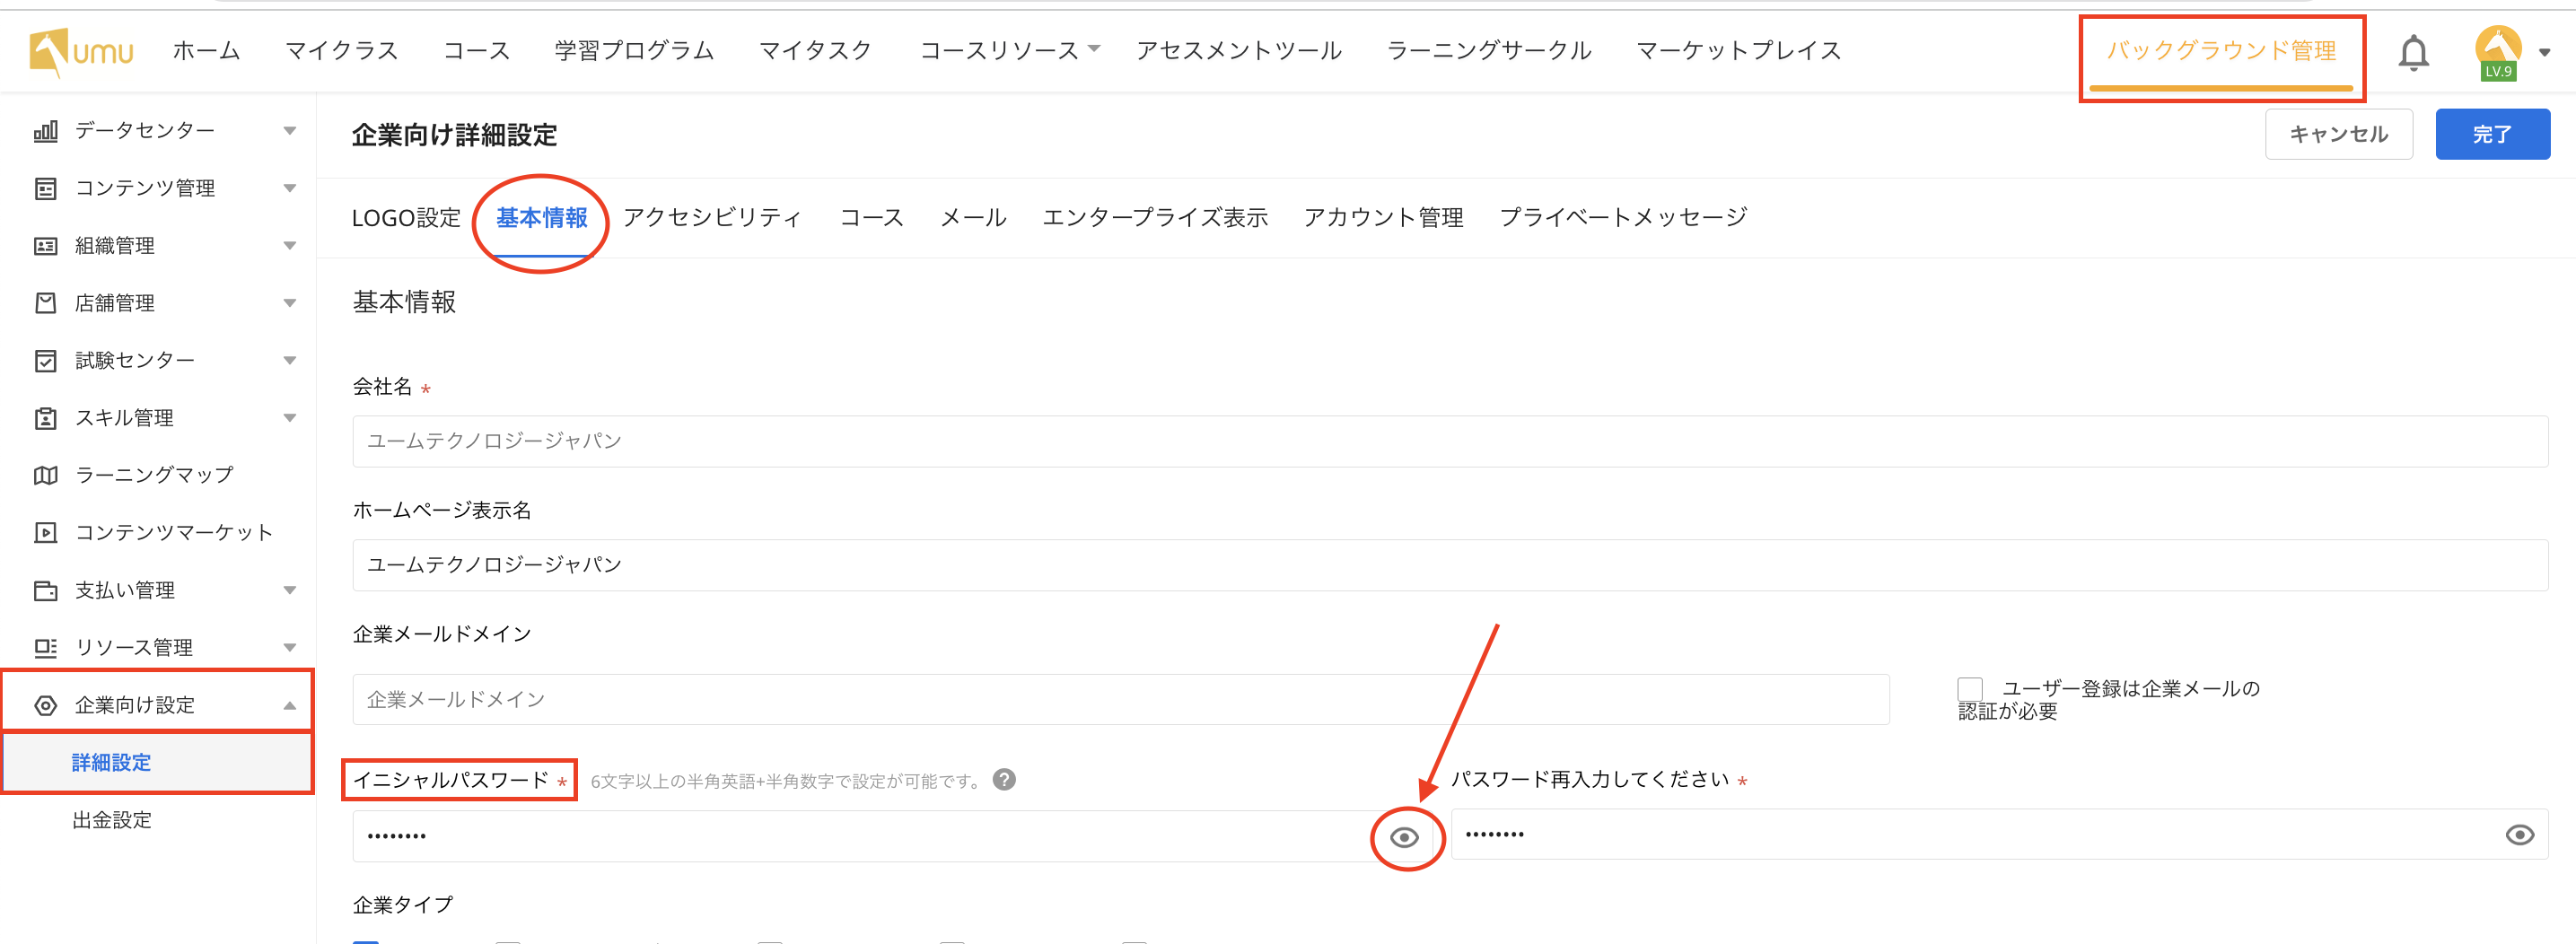
Task: Click the 完了 button
Action: click(2492, 134)
